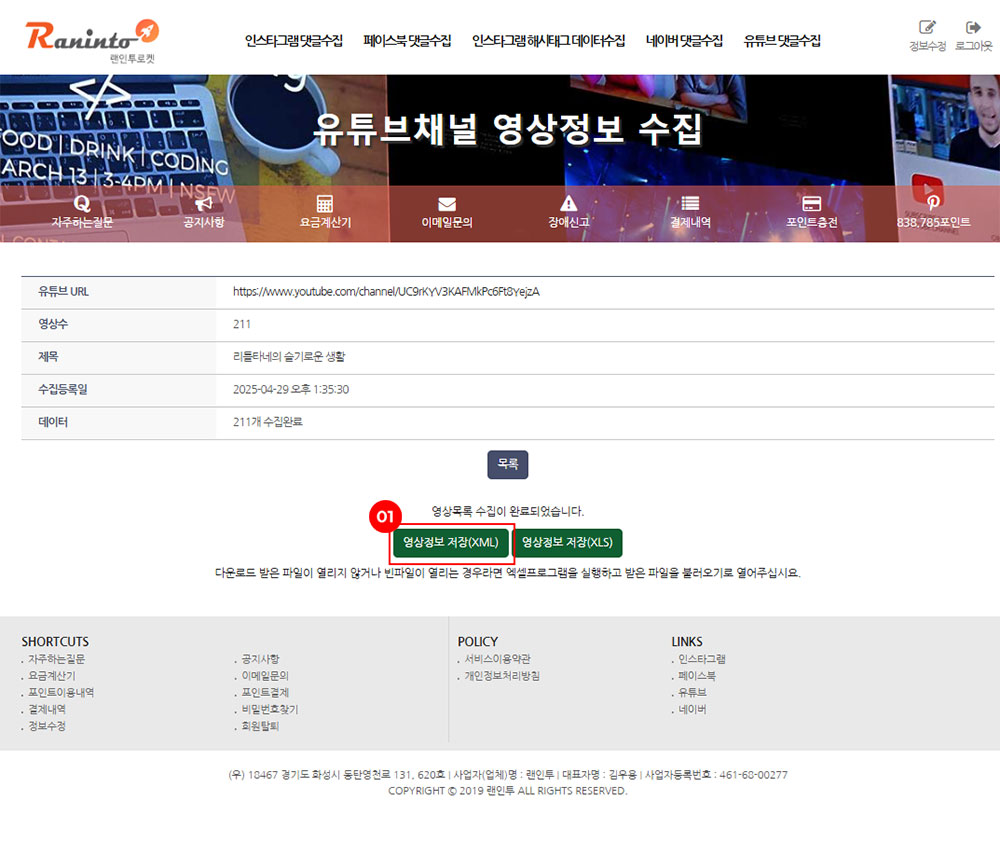1000x842 pixels.
Task: Go to 인스타그램 댓글수집 menu
Action: pos(293,41)
